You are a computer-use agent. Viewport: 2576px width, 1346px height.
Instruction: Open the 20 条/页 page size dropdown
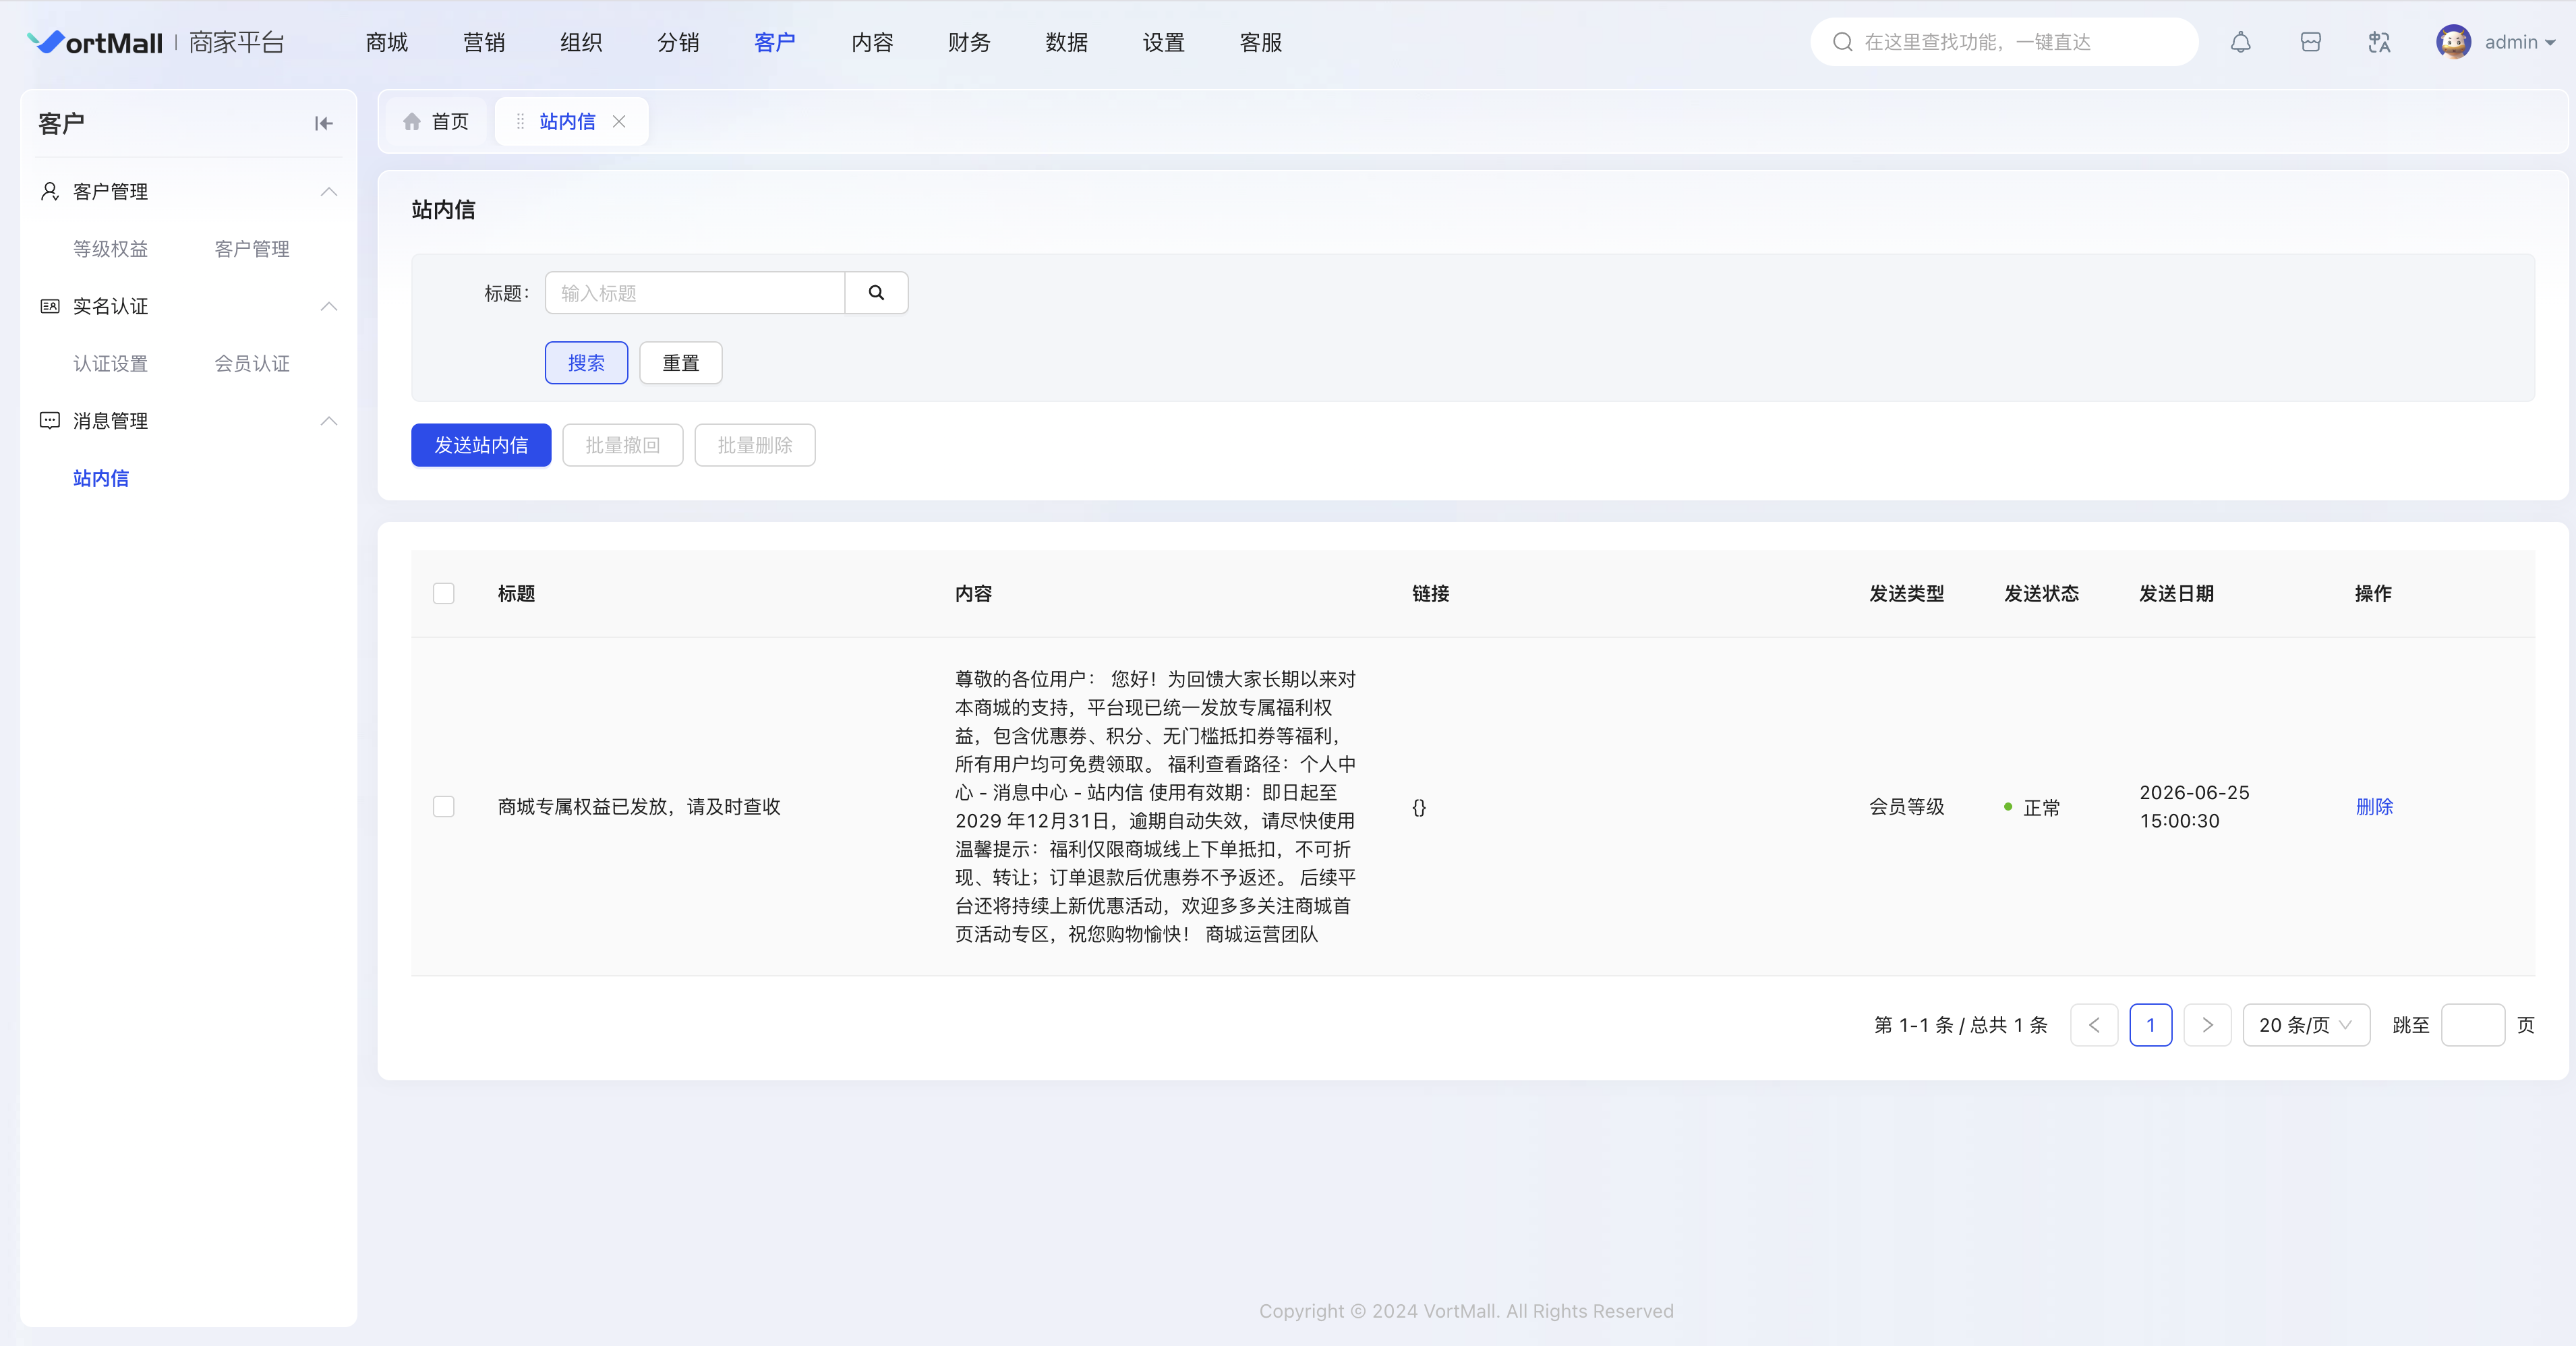tap(2306, 1025)
